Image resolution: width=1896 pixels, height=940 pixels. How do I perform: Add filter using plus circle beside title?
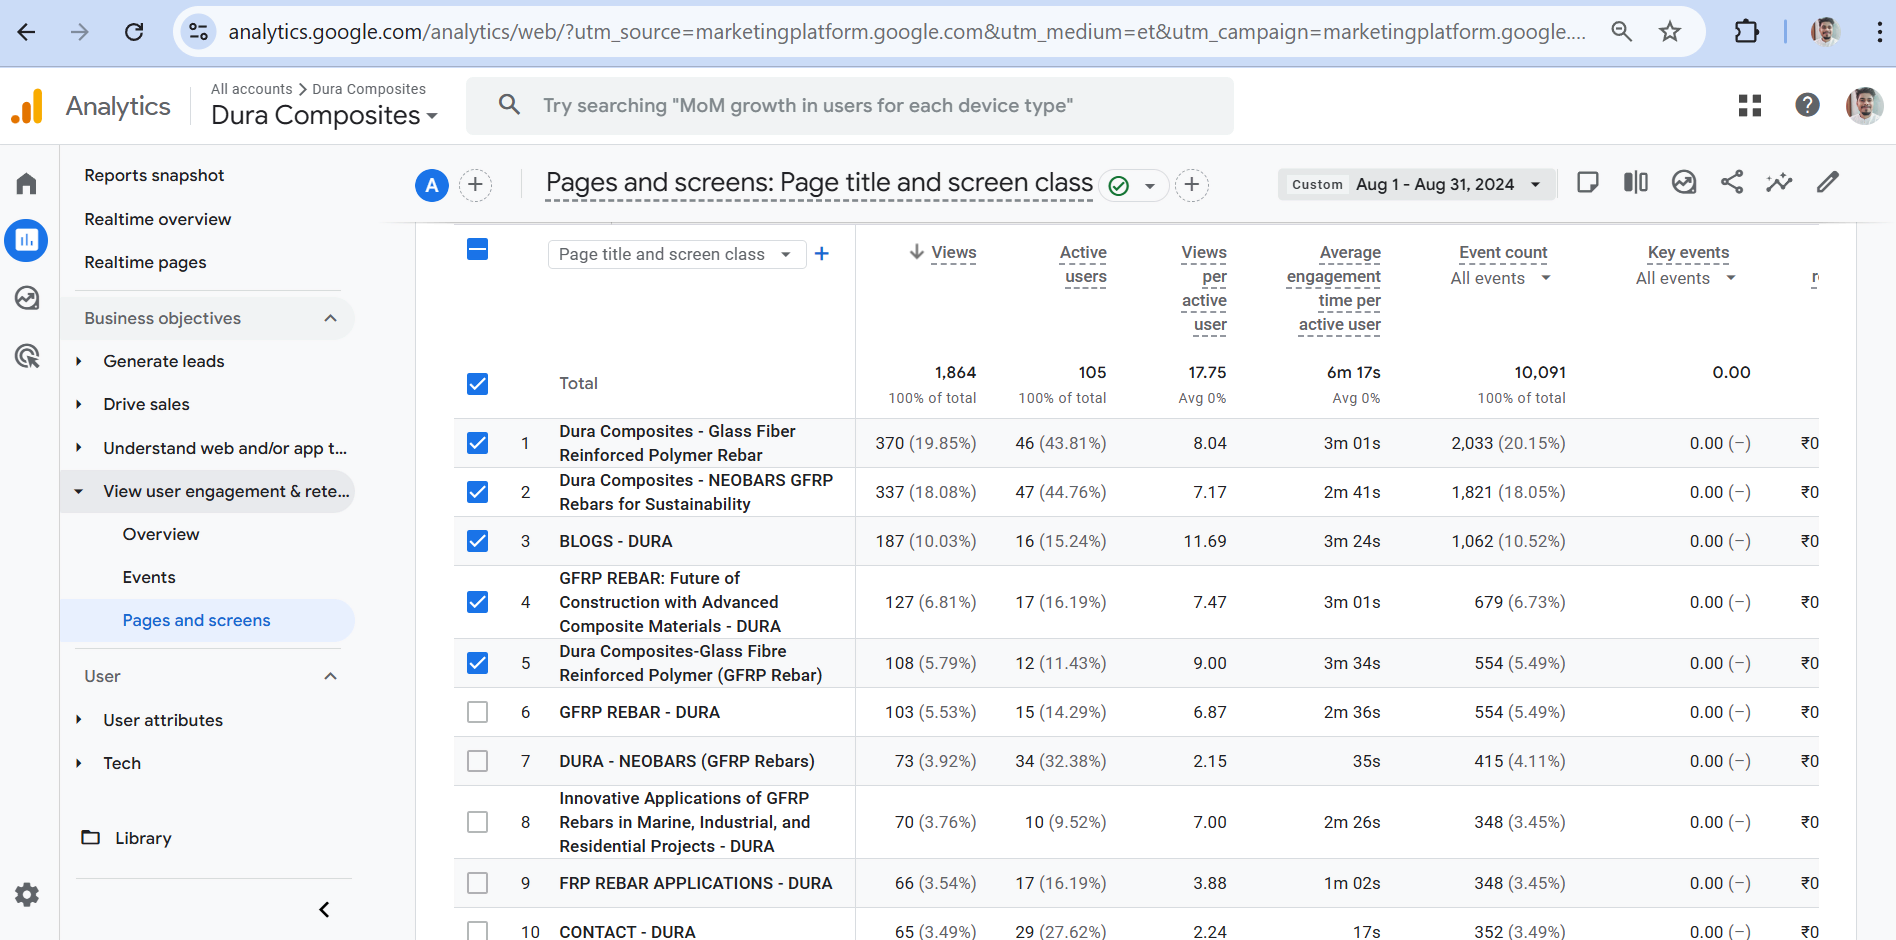[1192, 185]
